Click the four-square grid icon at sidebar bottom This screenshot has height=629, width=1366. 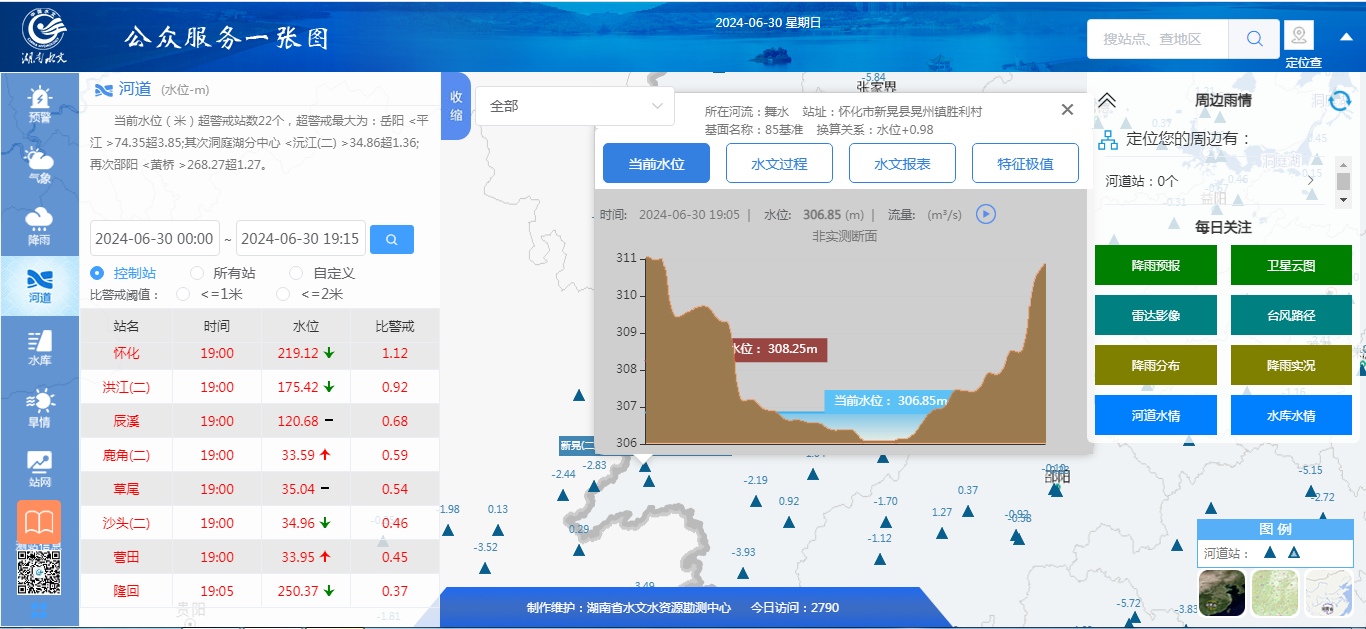(39, 611)
